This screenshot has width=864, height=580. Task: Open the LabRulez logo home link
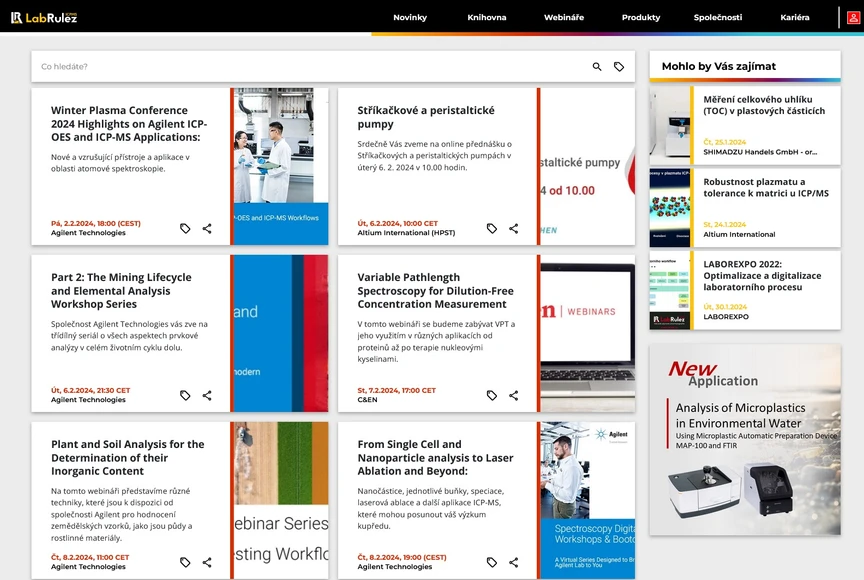[x=44, y=18]
